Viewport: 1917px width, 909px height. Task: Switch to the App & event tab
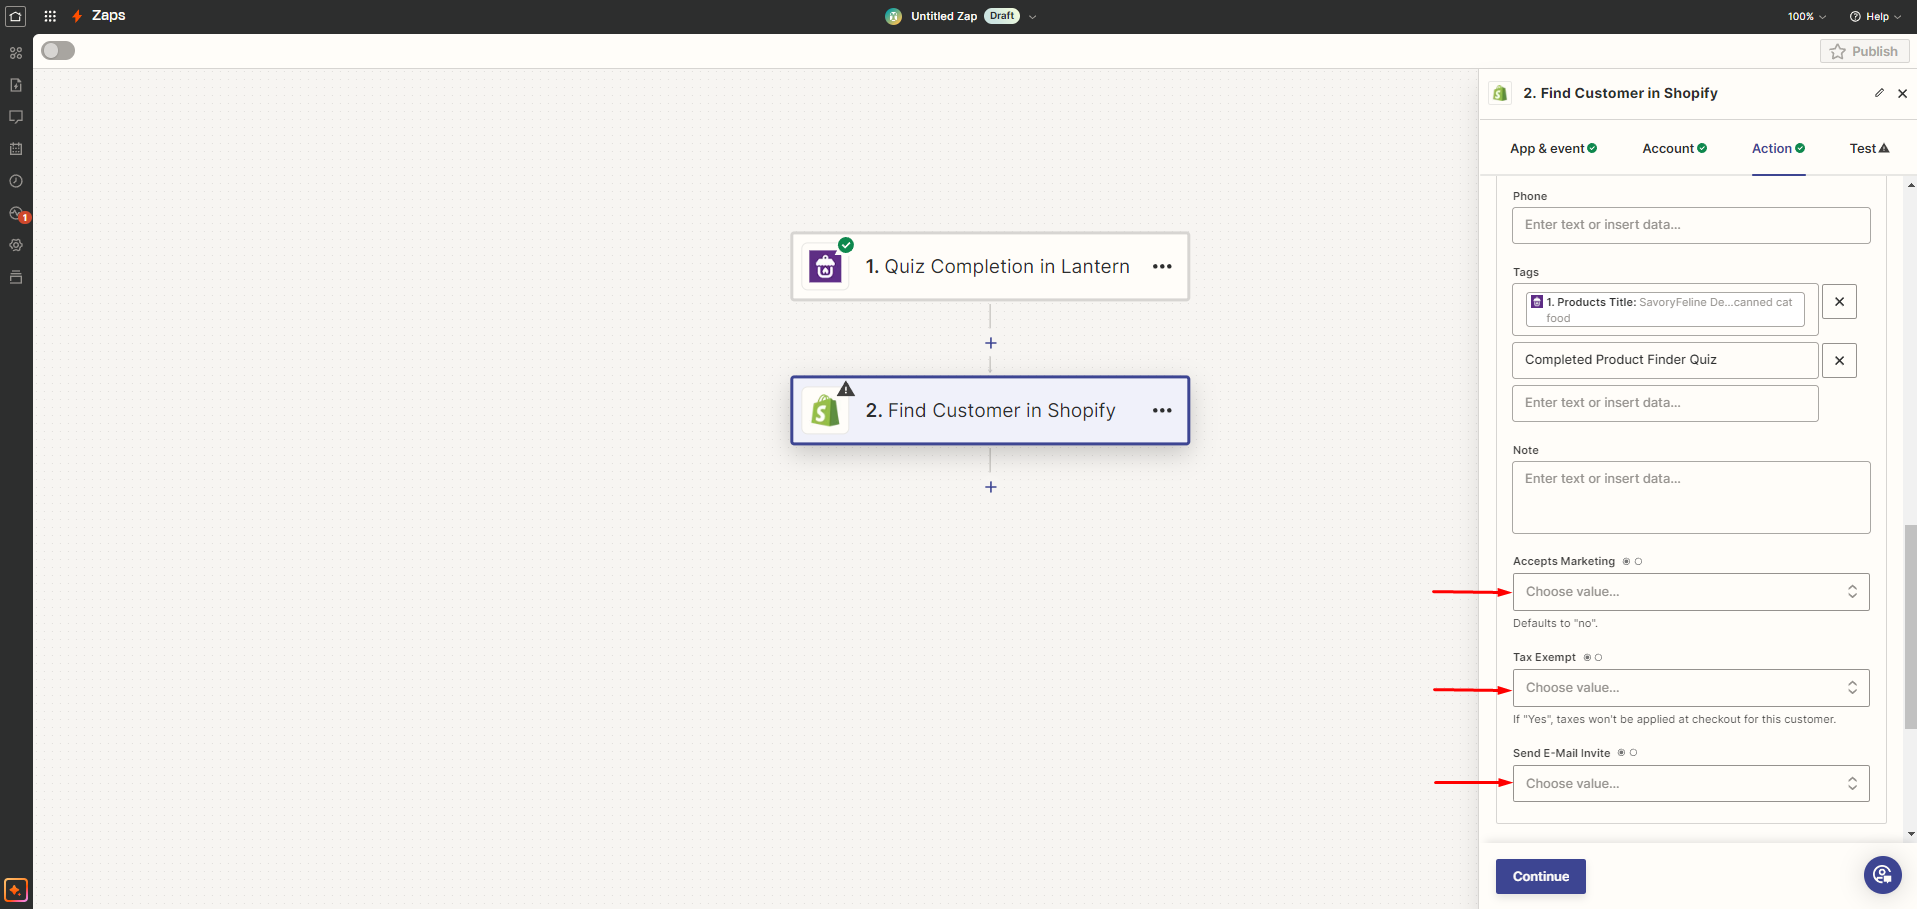click(x=1553, y=148)
